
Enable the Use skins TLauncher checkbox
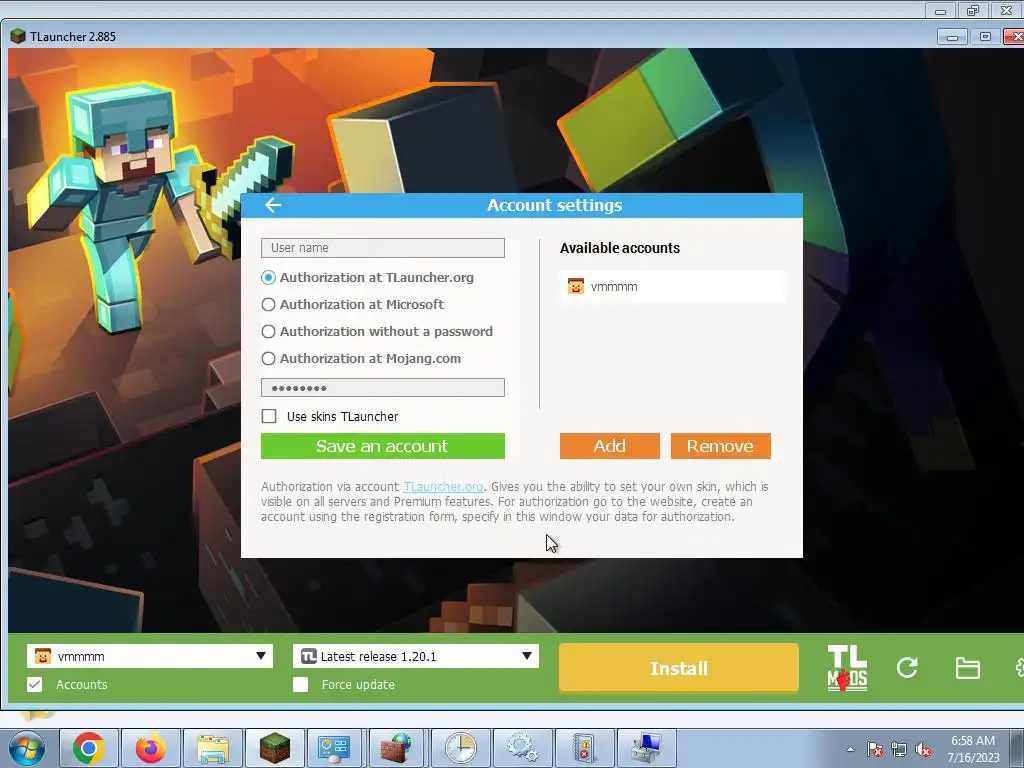click(269, 416)
